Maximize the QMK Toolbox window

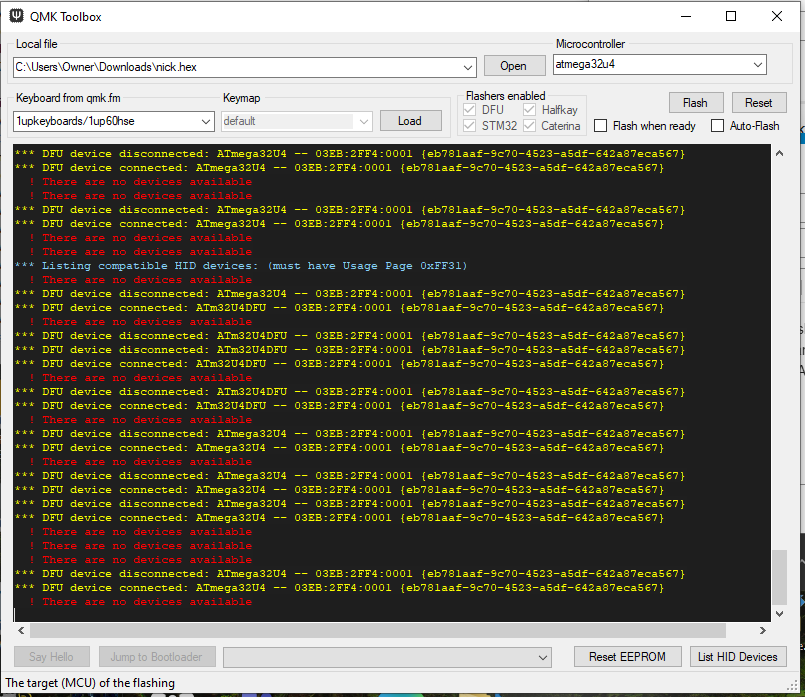[x=731, y=16]
